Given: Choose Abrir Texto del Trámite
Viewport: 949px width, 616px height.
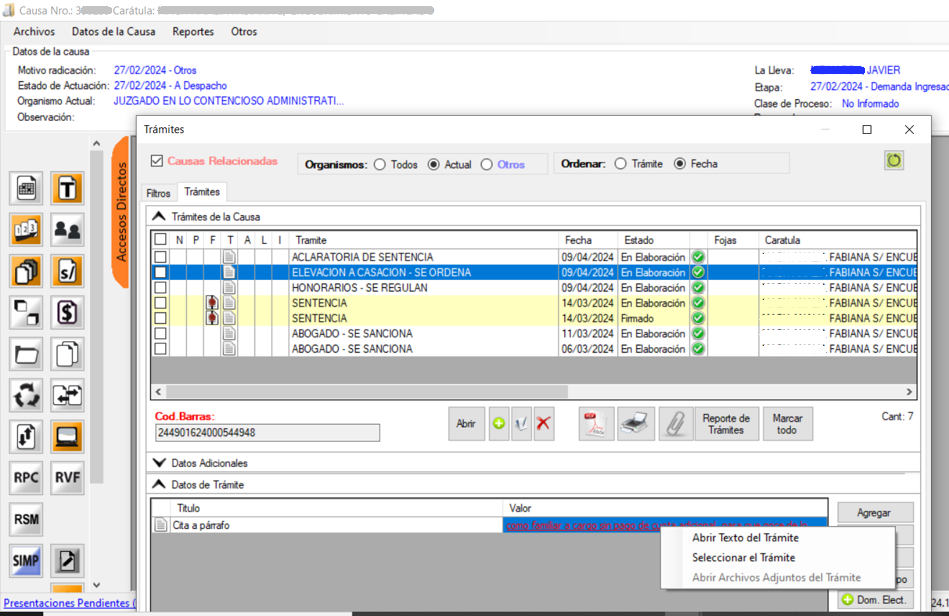Looking at the screenshot, I should 745,538.
